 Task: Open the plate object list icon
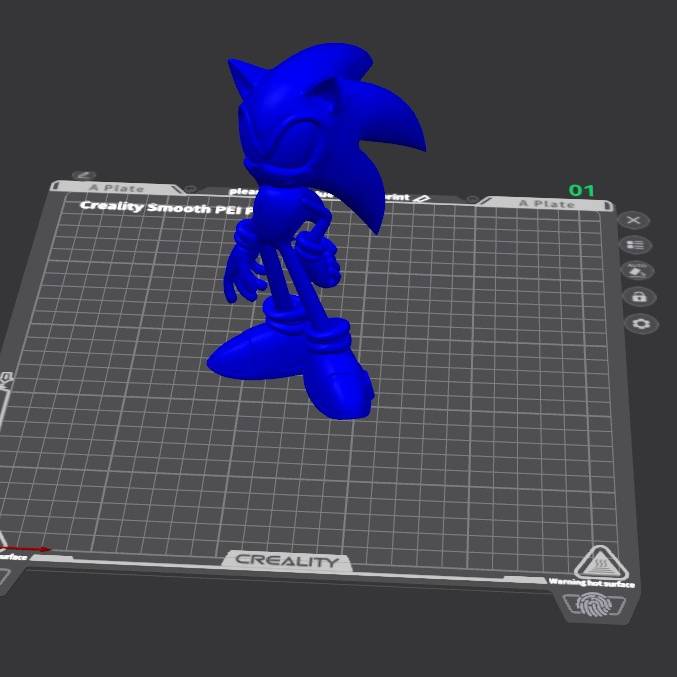point(635,245)
